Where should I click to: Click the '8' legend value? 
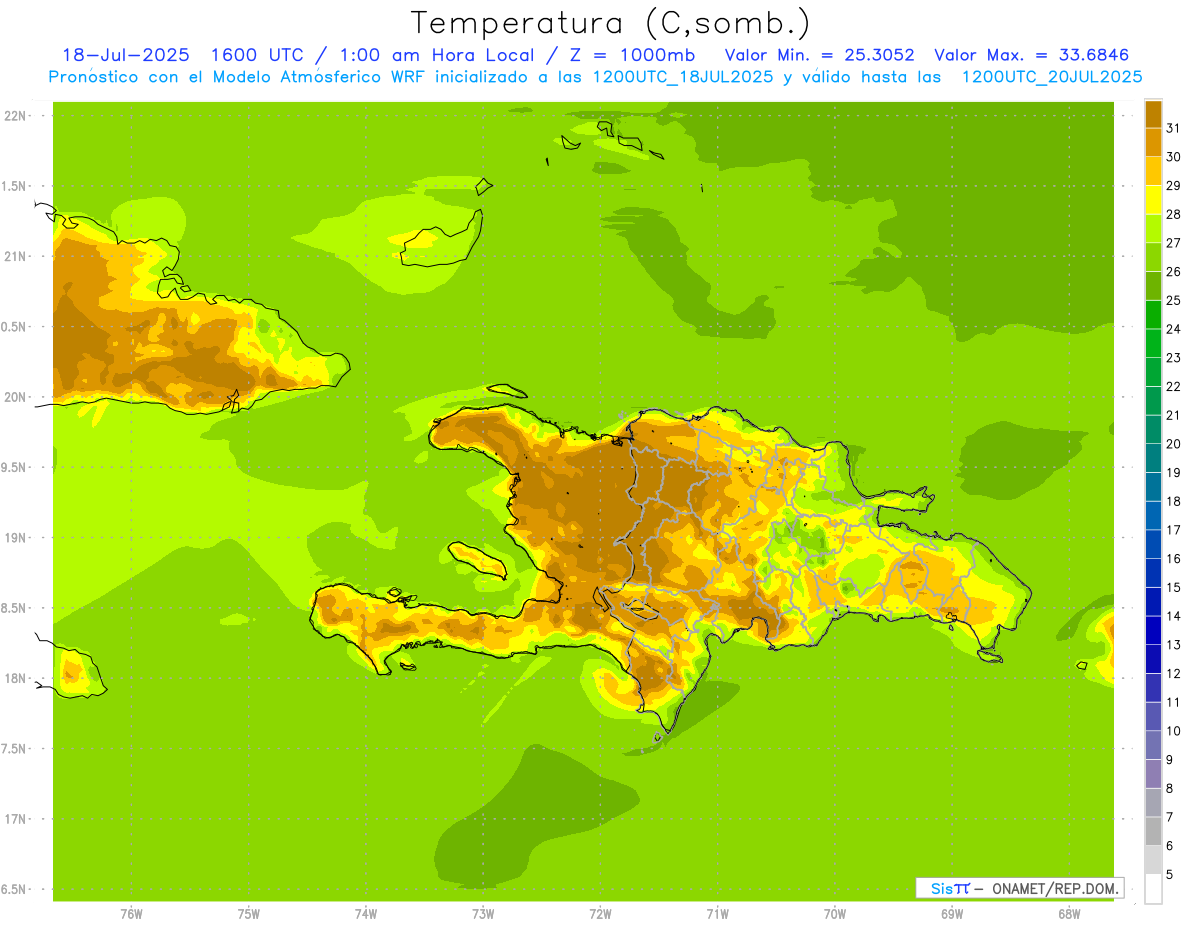[x=1169, y=788]
